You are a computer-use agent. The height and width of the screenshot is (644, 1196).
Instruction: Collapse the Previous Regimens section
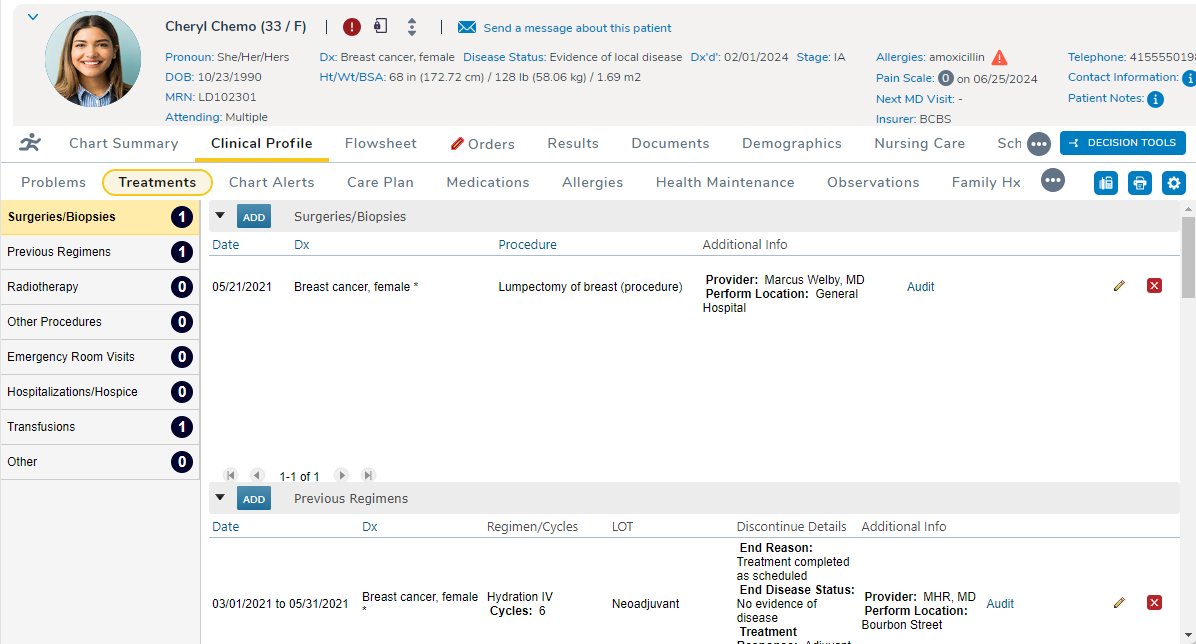point(220,498)
